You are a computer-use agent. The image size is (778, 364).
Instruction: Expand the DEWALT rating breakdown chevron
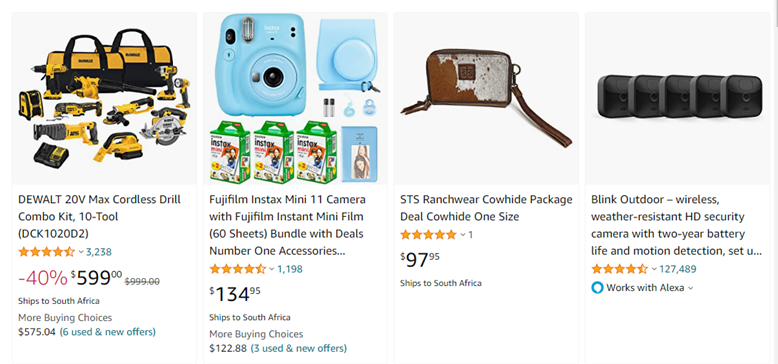tap(81, 252)
